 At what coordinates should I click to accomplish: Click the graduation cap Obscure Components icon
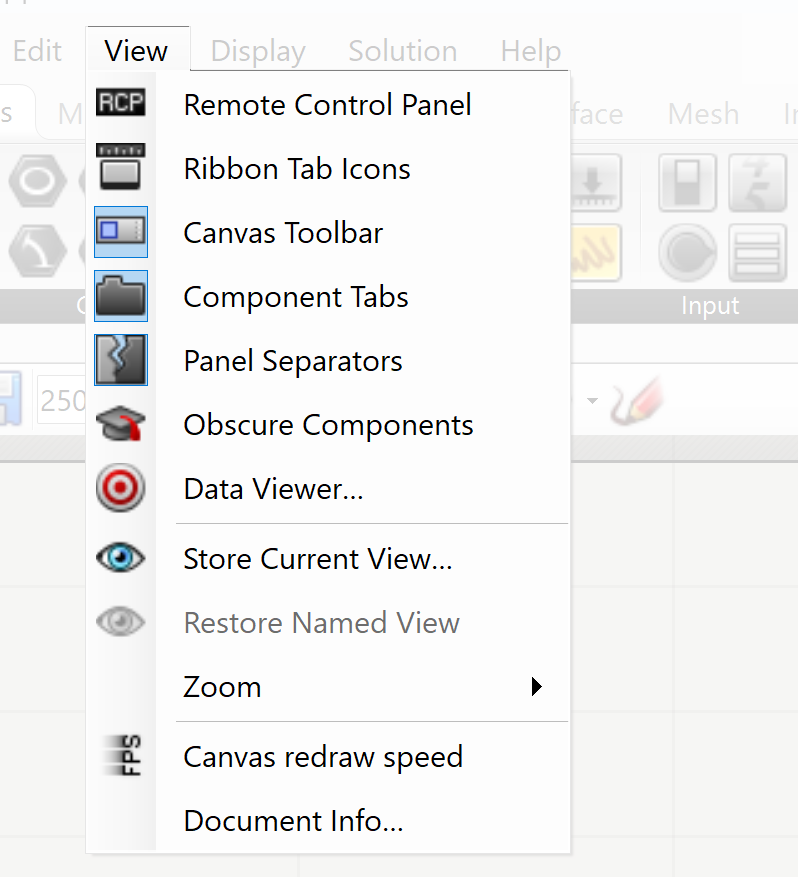121,425
